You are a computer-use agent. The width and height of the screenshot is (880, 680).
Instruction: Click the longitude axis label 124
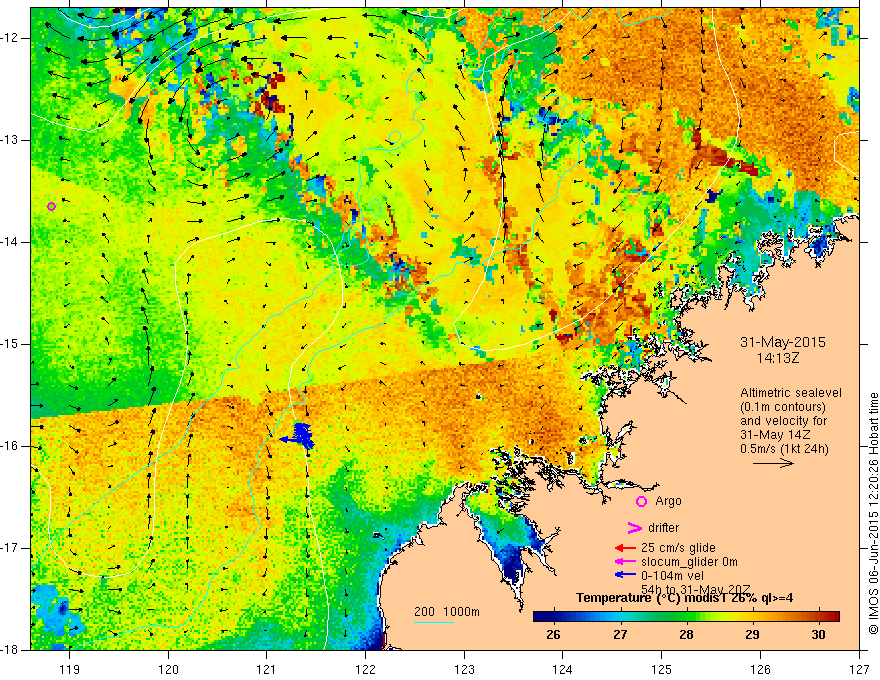click(x=563, y=669)
